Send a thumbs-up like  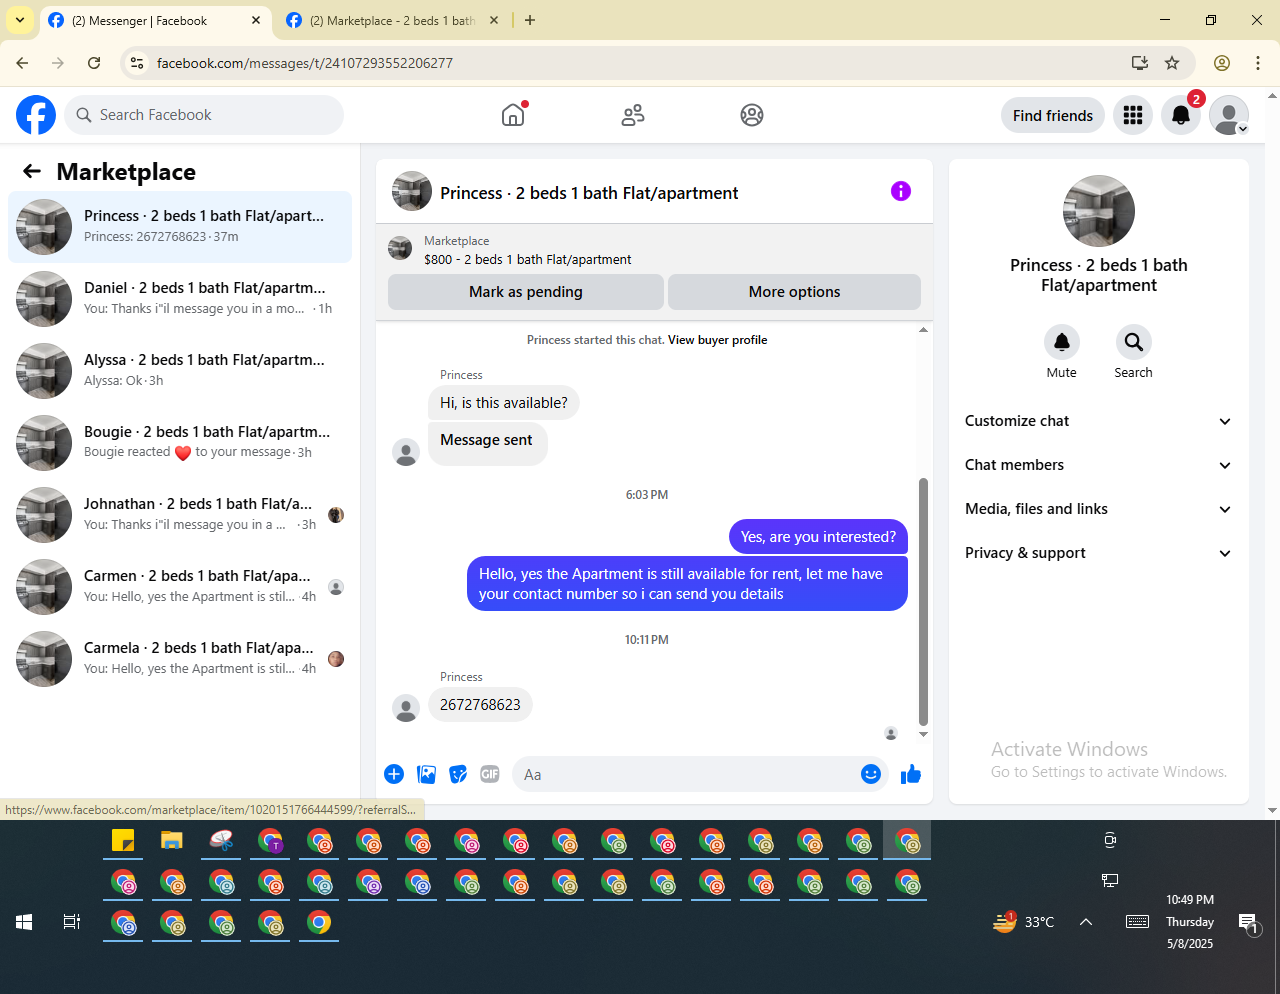point(911,774)
